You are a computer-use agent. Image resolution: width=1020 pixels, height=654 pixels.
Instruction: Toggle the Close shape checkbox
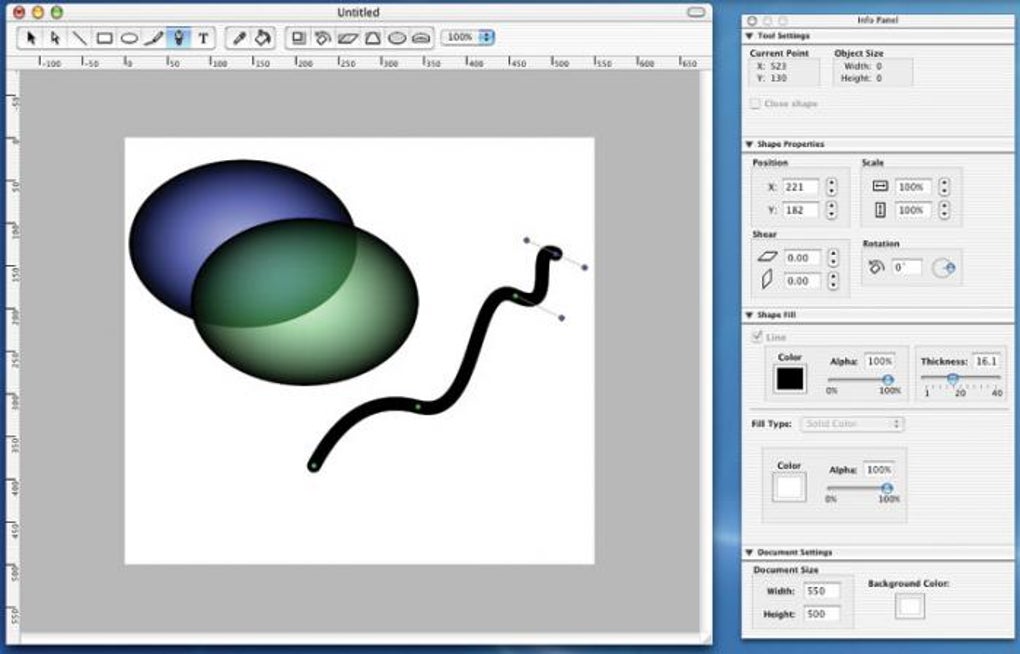(755, 103)
